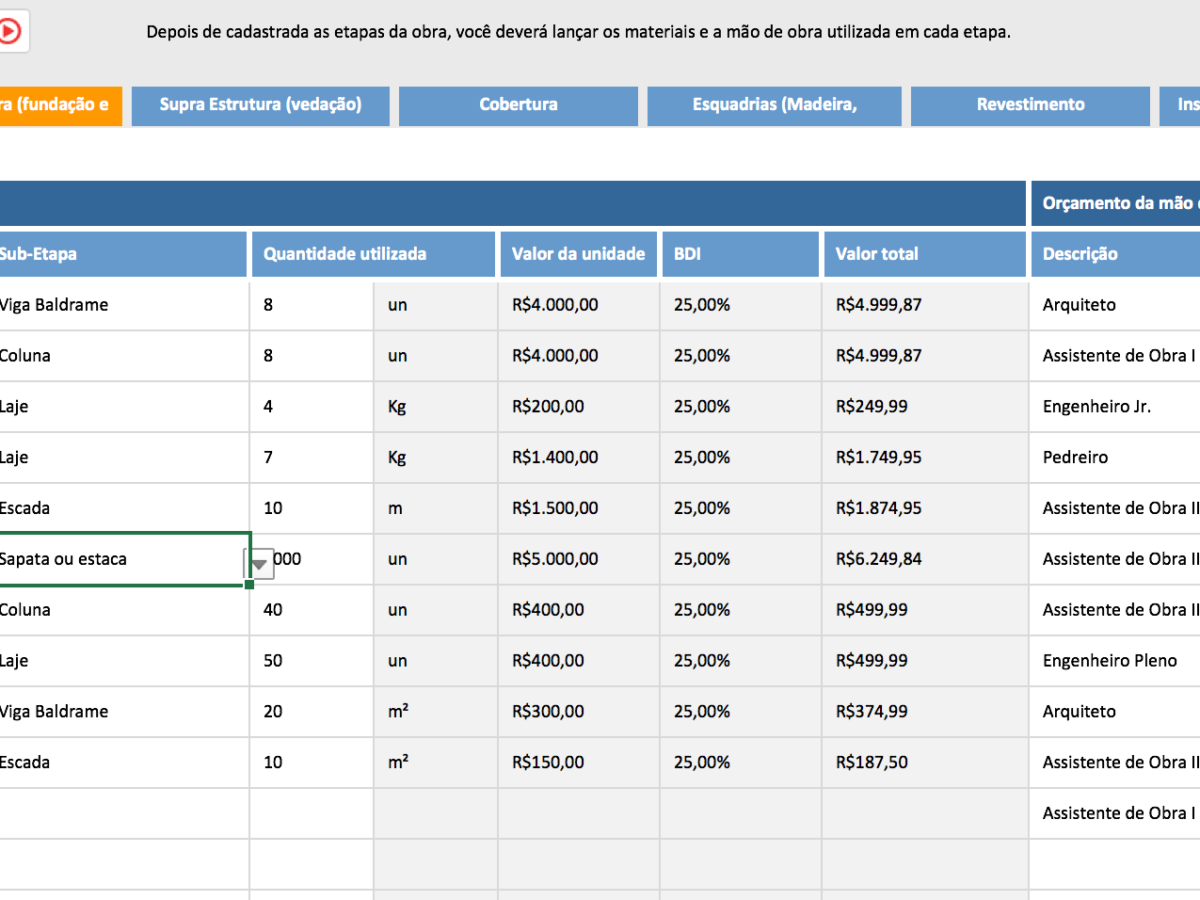Screen dimensions: 1200x900
Task: Click the orange fundação tab
Action: click(x=60, y=105)
